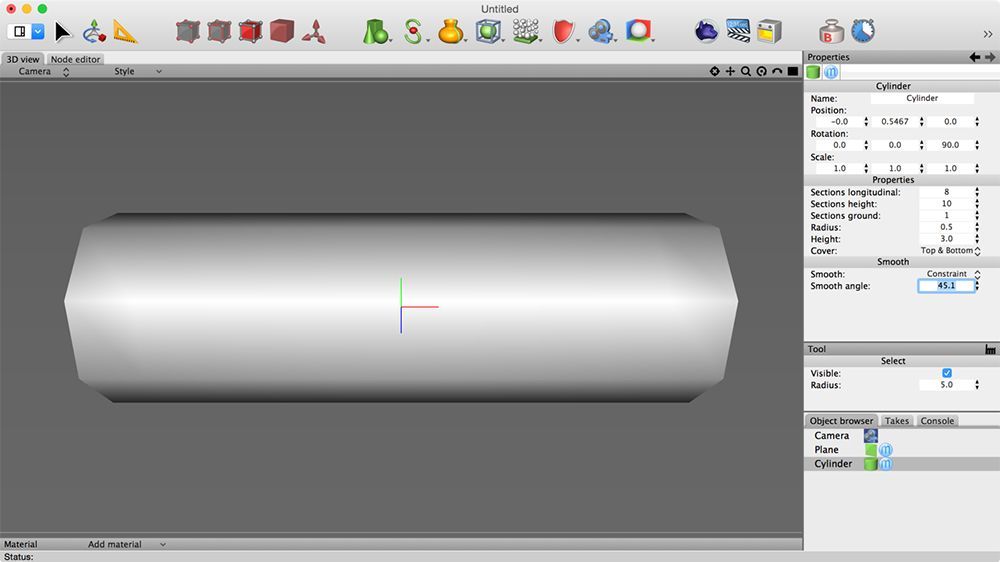Show hidden toolbar items via double chevron

(x=988, y=34)
